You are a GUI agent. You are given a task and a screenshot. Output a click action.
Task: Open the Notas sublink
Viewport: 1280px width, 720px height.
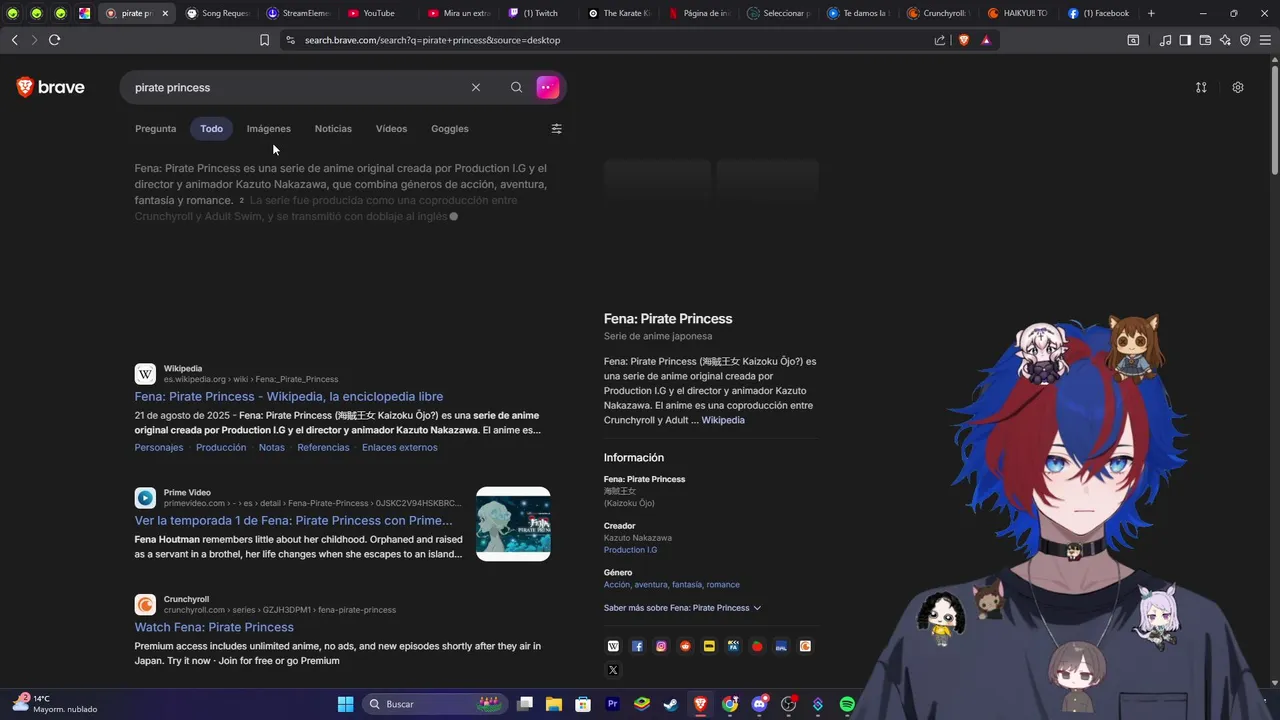tap(272, 448)
